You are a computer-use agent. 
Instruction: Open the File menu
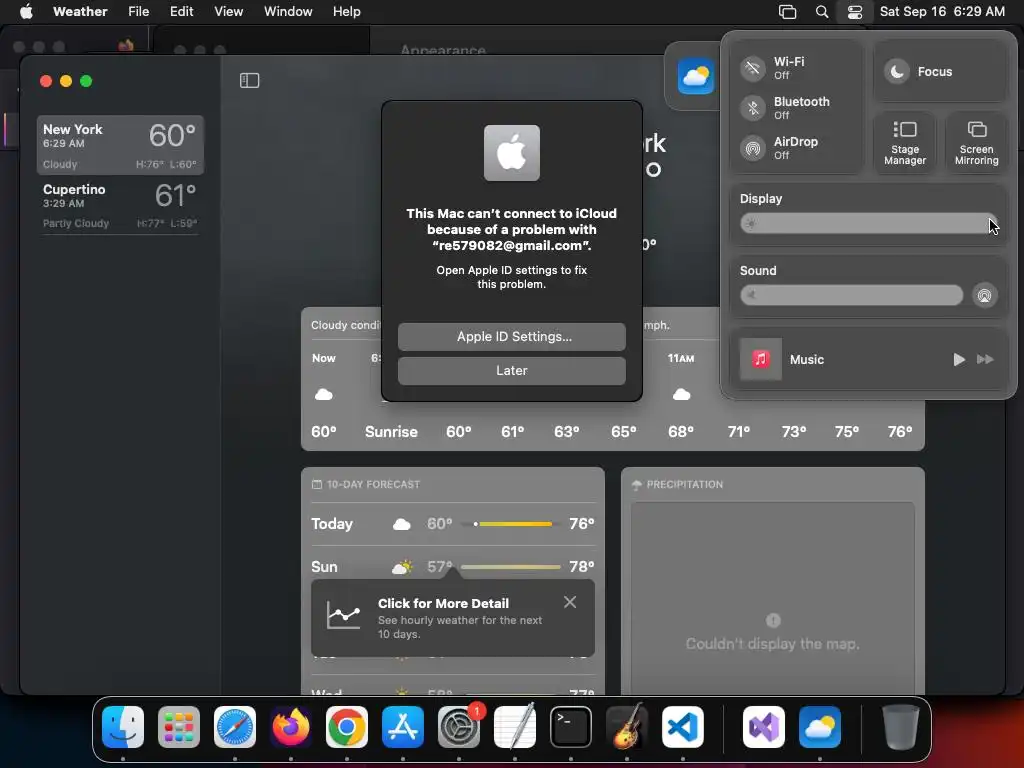click(x=138, y=12)
